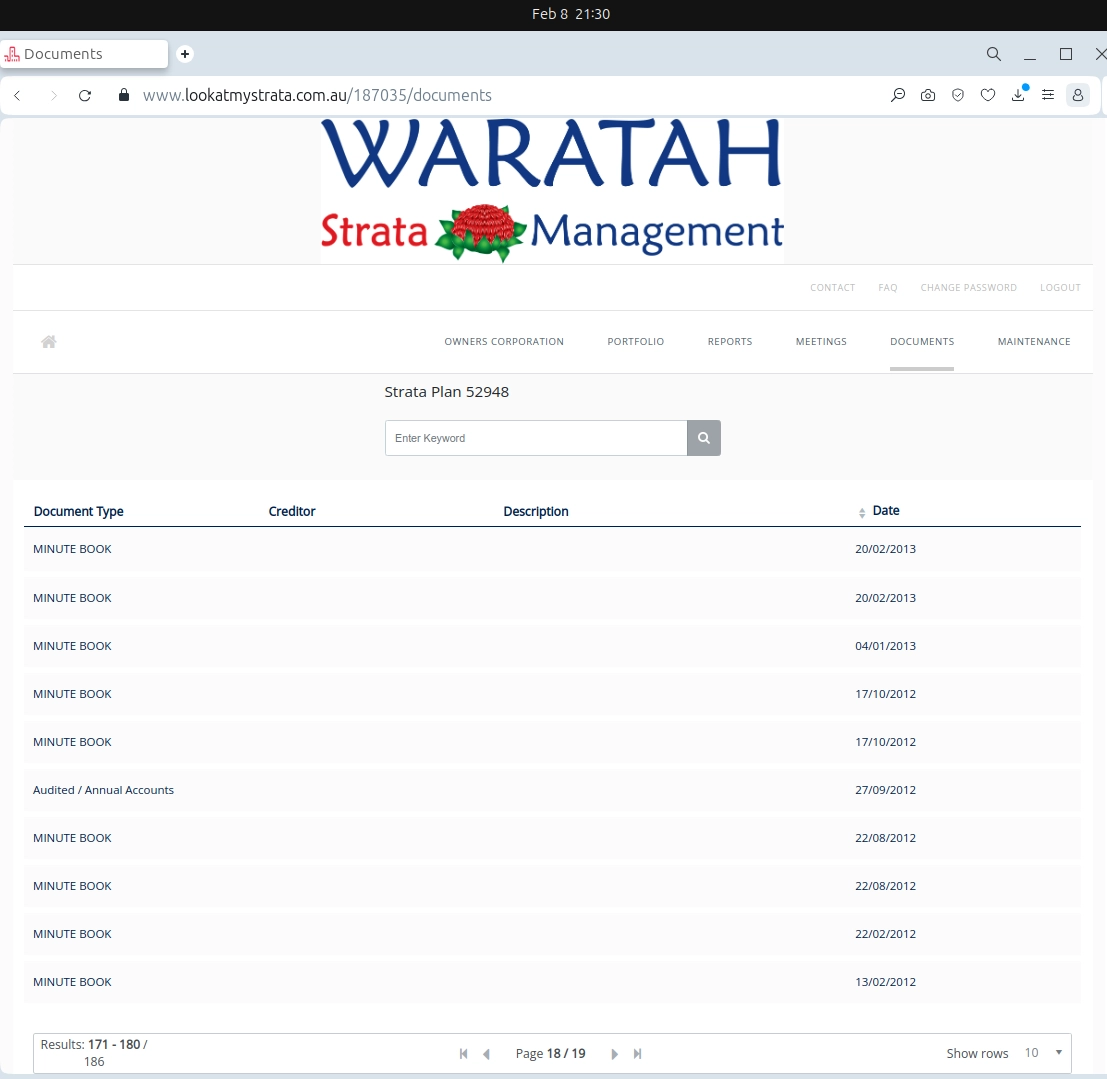
Task: Jump to last results page
Action: point(638,1054)
